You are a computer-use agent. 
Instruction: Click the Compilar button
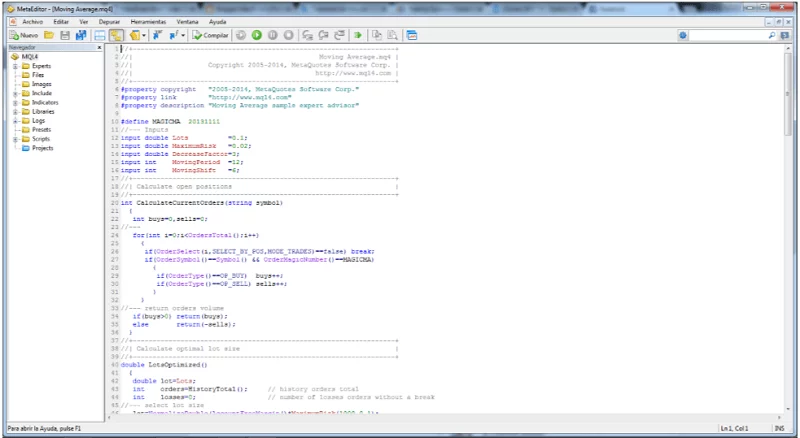coord(210,35)
